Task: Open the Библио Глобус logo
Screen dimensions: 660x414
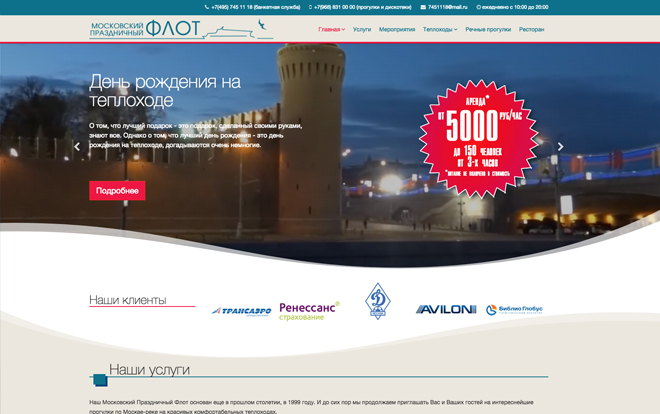Action: (x=514, y=310)
